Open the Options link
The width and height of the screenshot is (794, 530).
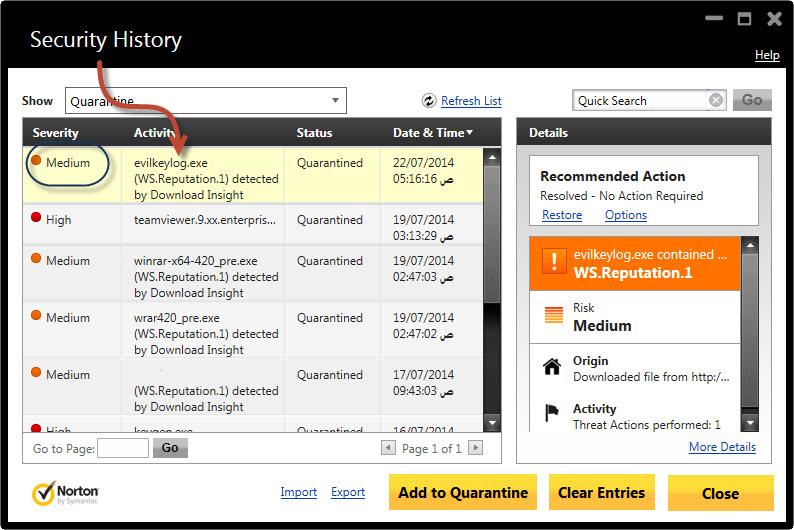click(x=626, y=215)
